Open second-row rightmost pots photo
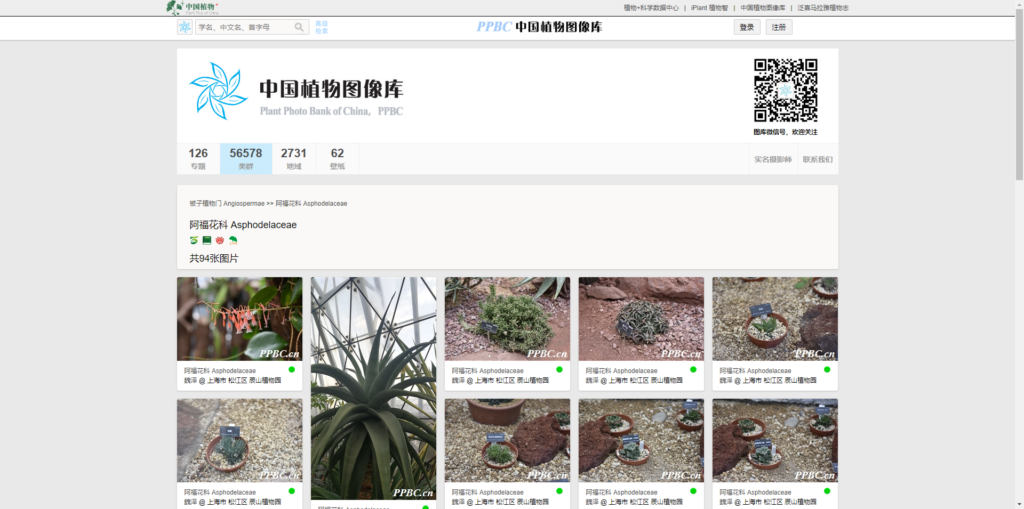This screenshot has height=509, width=1024. (775, 440)
